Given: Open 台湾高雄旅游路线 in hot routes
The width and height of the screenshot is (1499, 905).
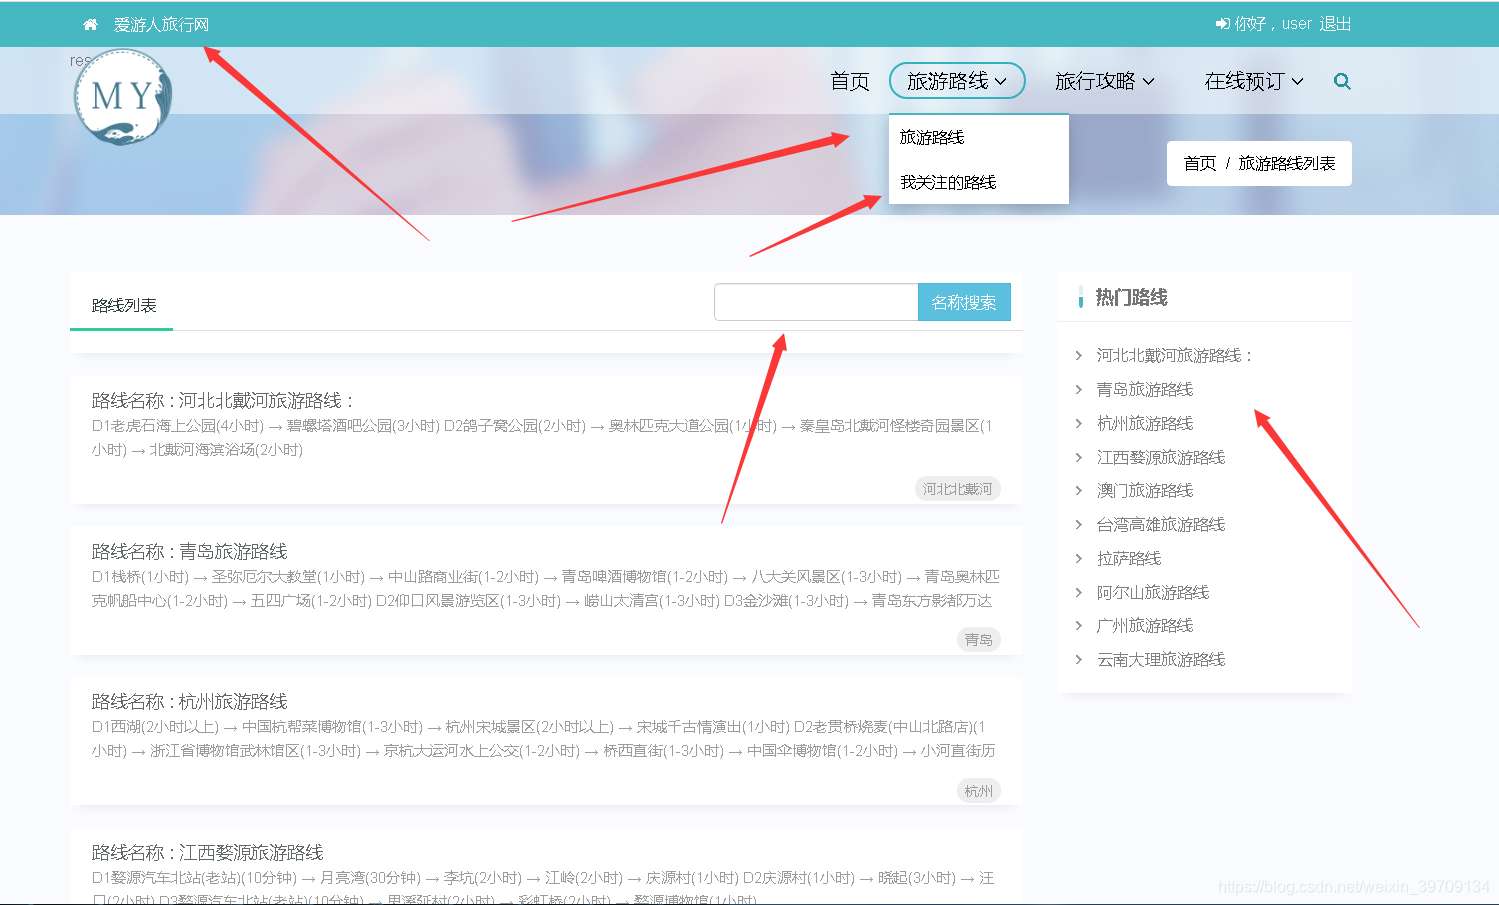Looking at the screenshot, I should pos(1161,524).
